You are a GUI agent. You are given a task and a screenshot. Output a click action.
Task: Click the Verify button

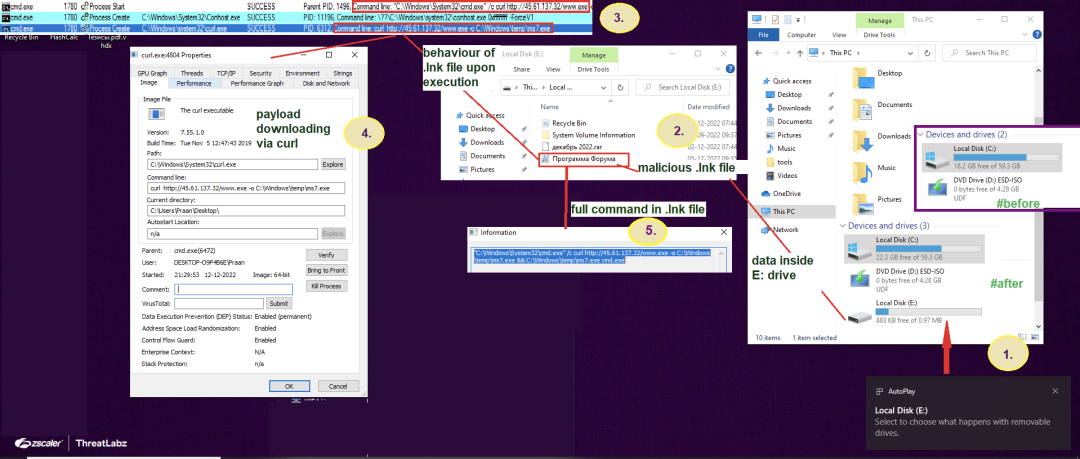pyautogui.click(x=326, y=255)
